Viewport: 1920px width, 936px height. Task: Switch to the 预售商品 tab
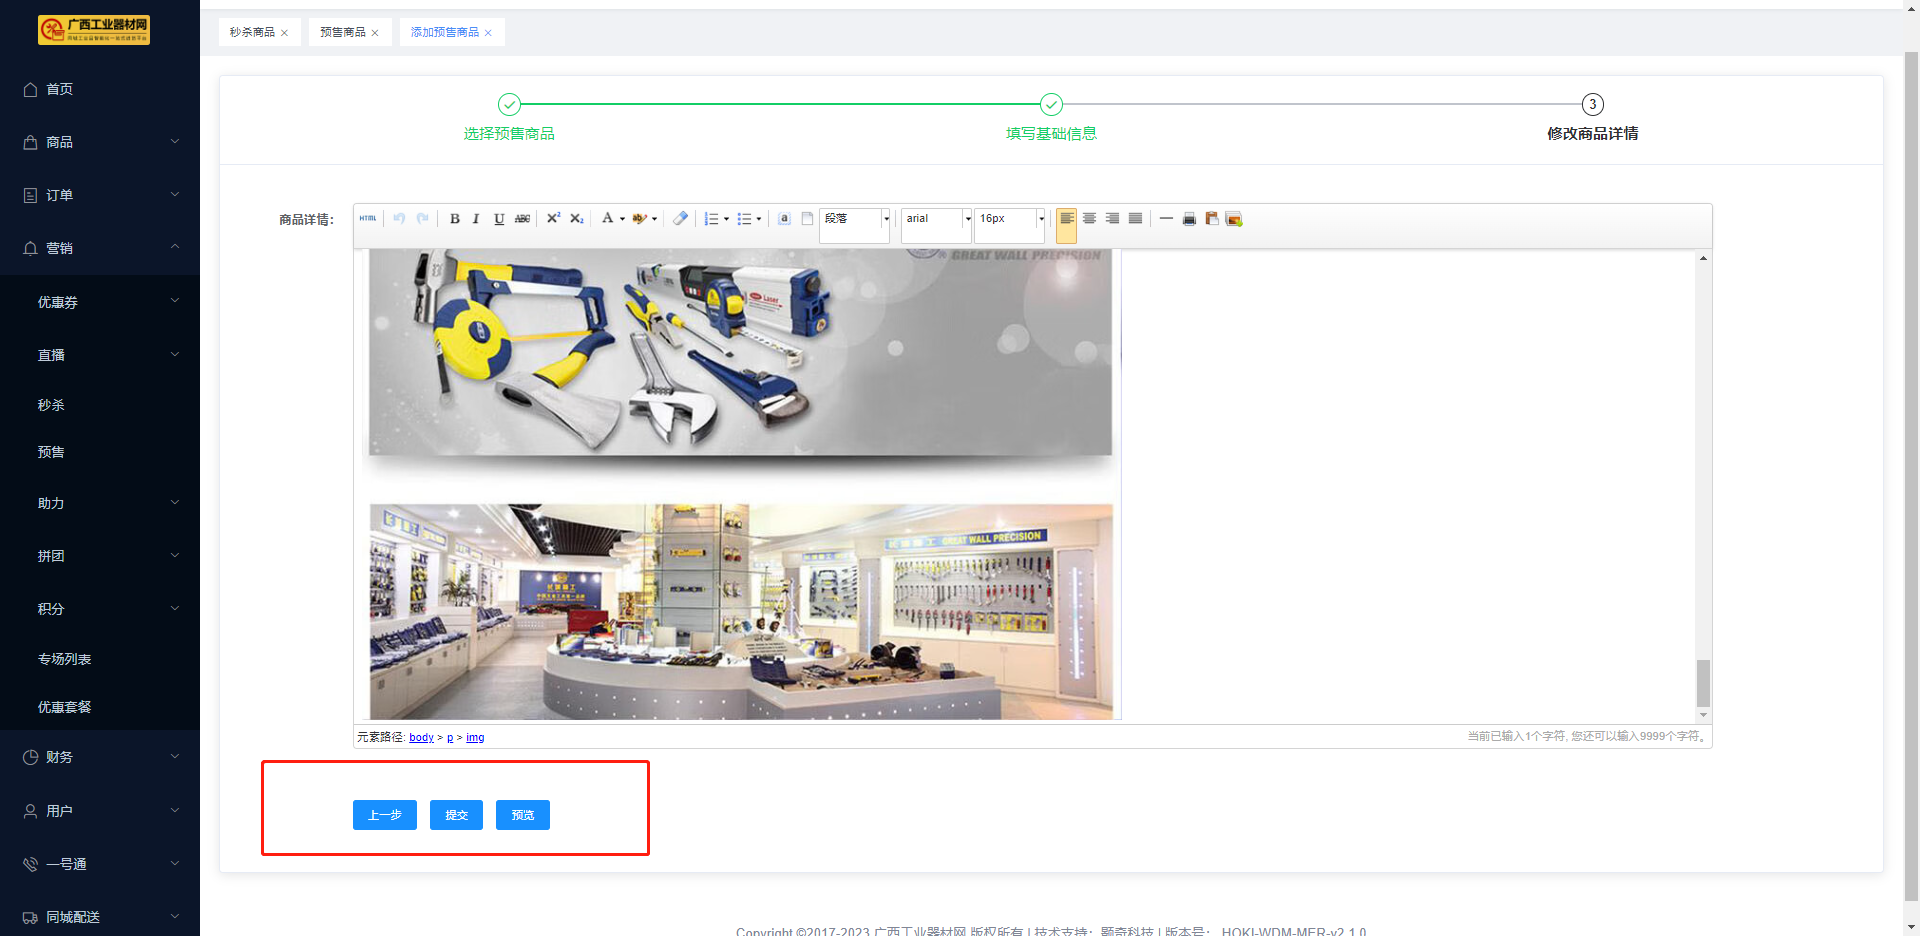[342, 32]
